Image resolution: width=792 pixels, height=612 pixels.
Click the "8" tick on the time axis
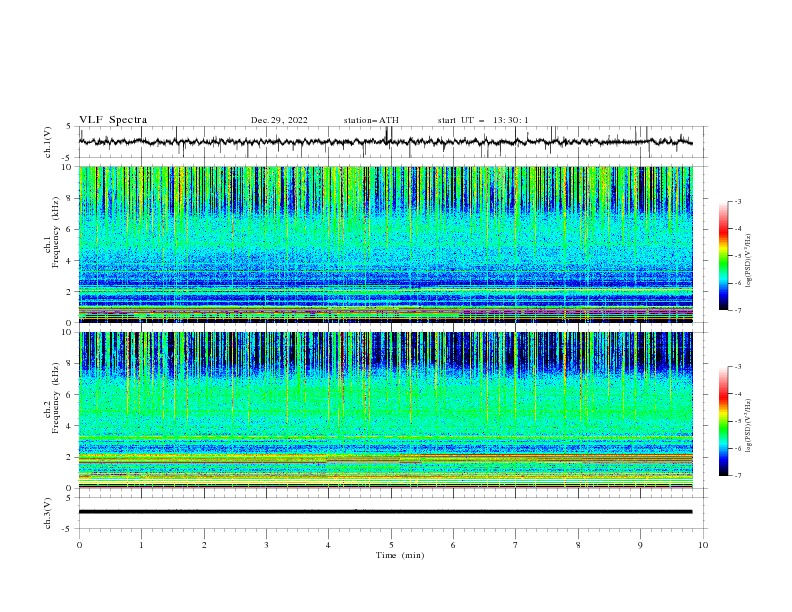[x=578, y=545]
